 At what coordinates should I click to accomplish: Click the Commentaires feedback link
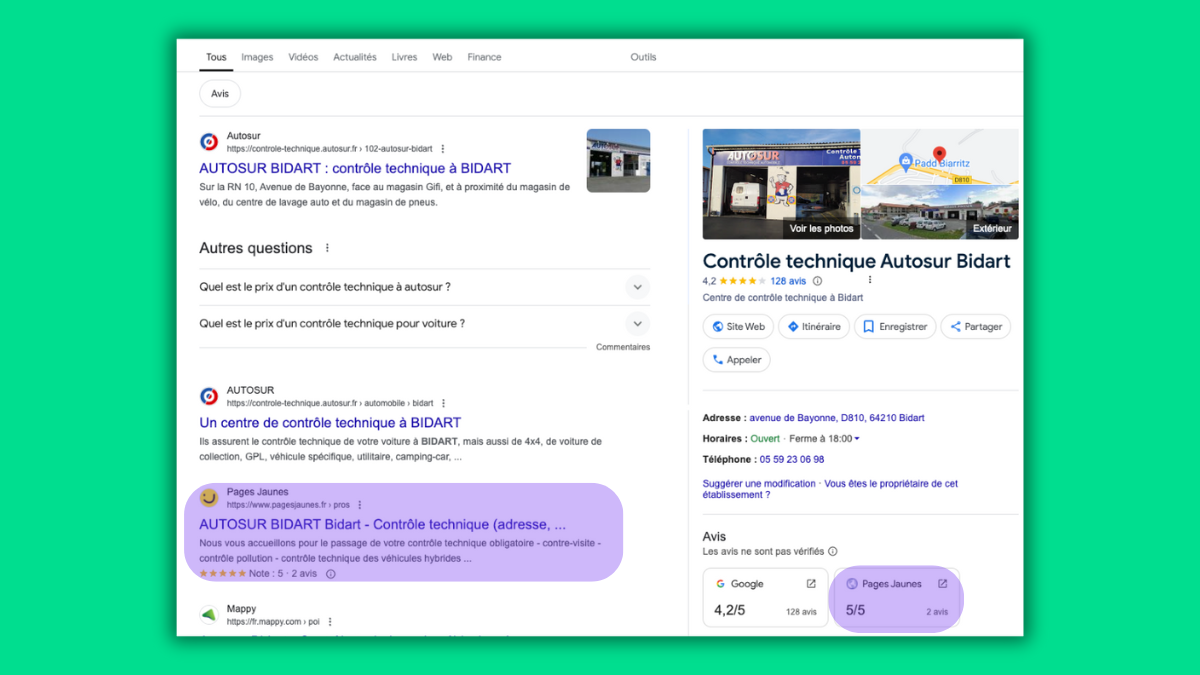[x=623, y=347]
